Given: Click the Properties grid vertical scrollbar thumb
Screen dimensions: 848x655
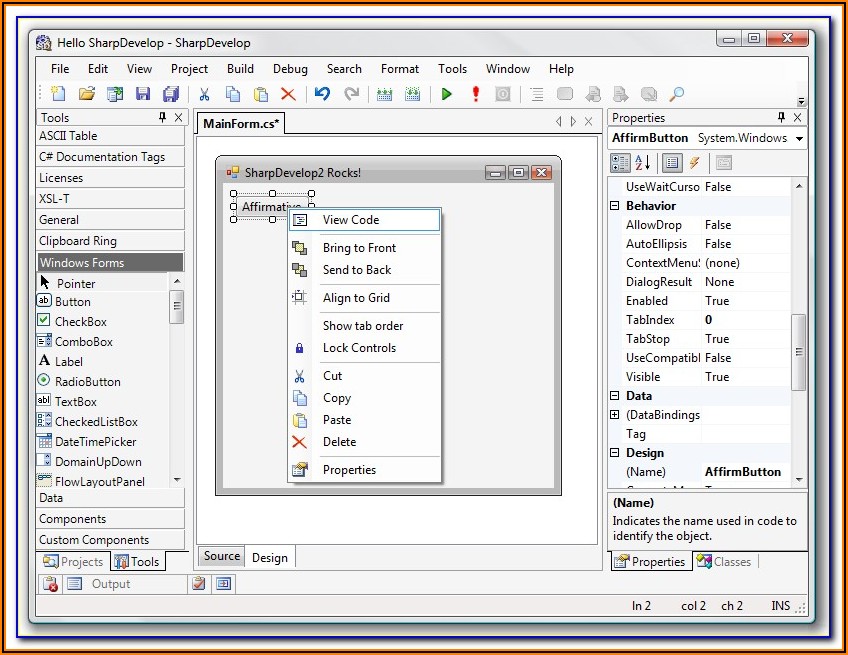Looking at the screenshot, I should (x=798, y=352).
